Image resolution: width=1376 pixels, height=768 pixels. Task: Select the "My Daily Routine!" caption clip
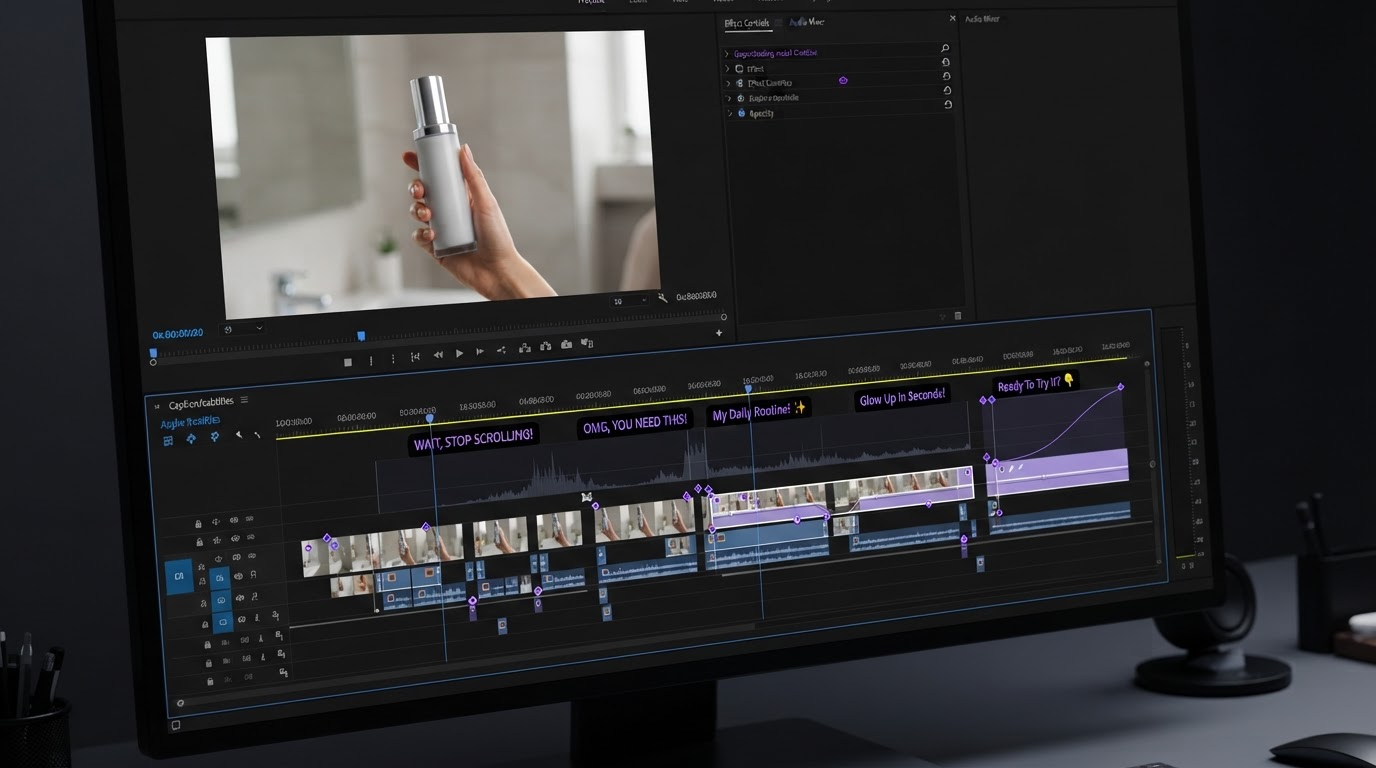pyautogui.click(x=759, y=410)
